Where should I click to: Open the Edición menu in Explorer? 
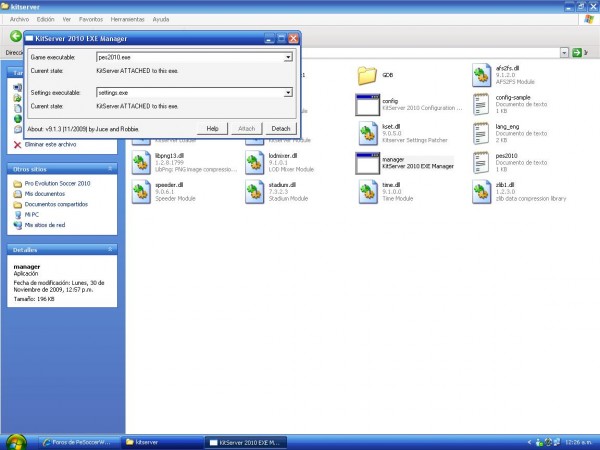click(x=46, y=19)
